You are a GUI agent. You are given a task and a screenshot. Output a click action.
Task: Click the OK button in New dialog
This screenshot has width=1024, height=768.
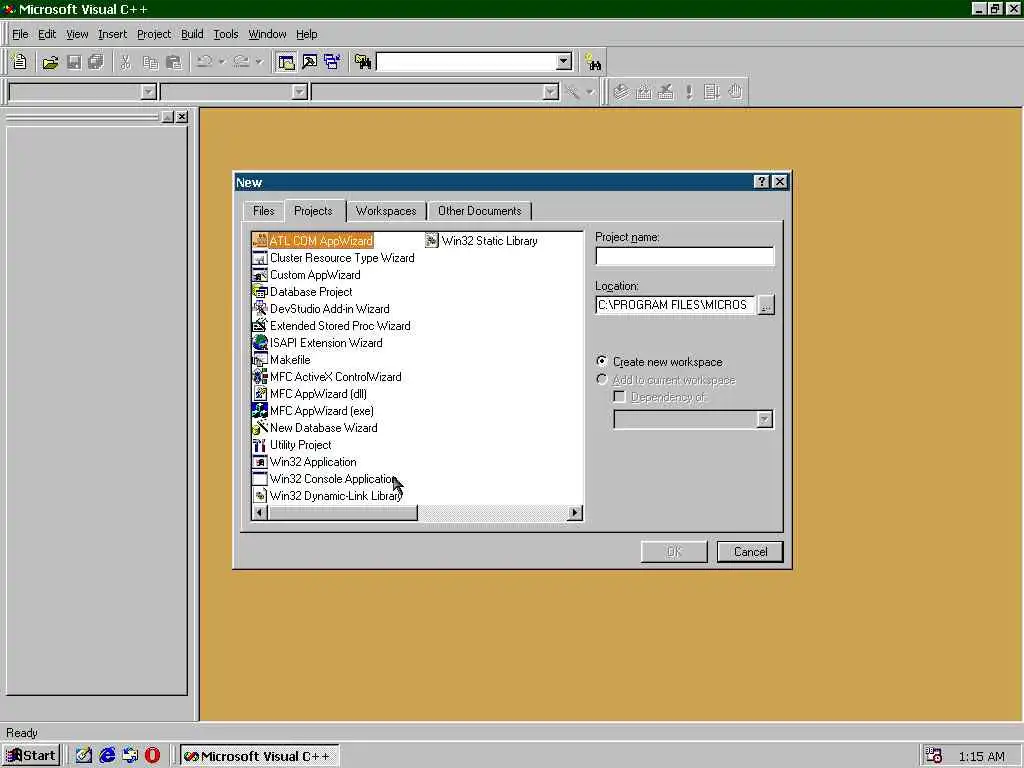click(674, 552)
